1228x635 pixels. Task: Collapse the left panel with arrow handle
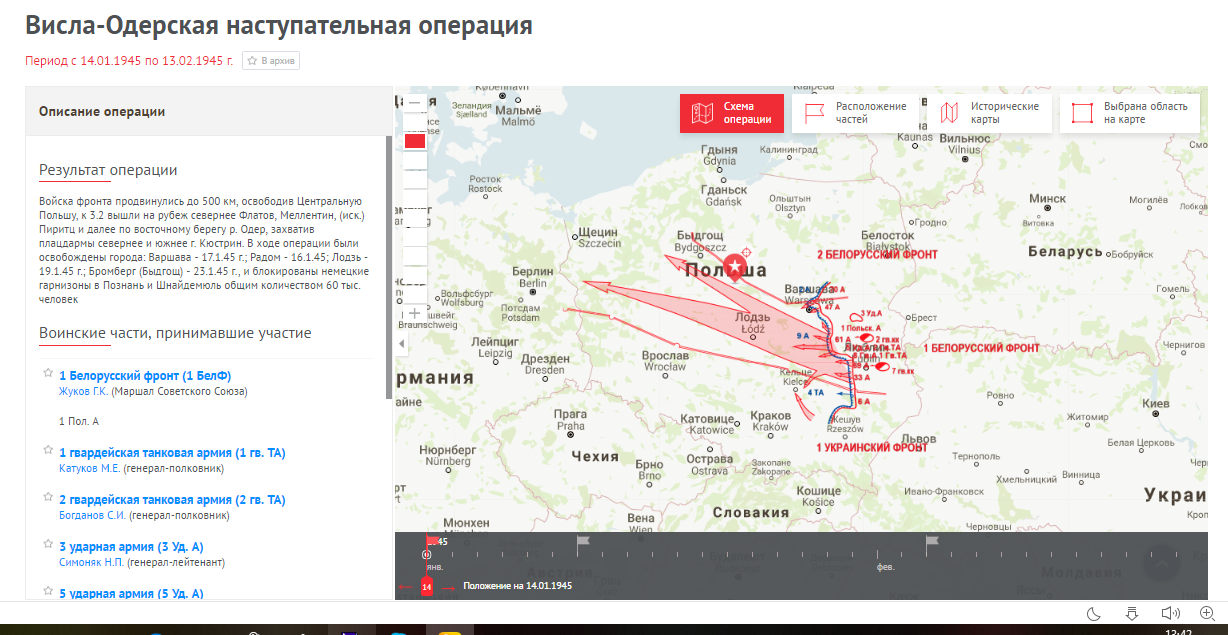[x=402, y=344]
